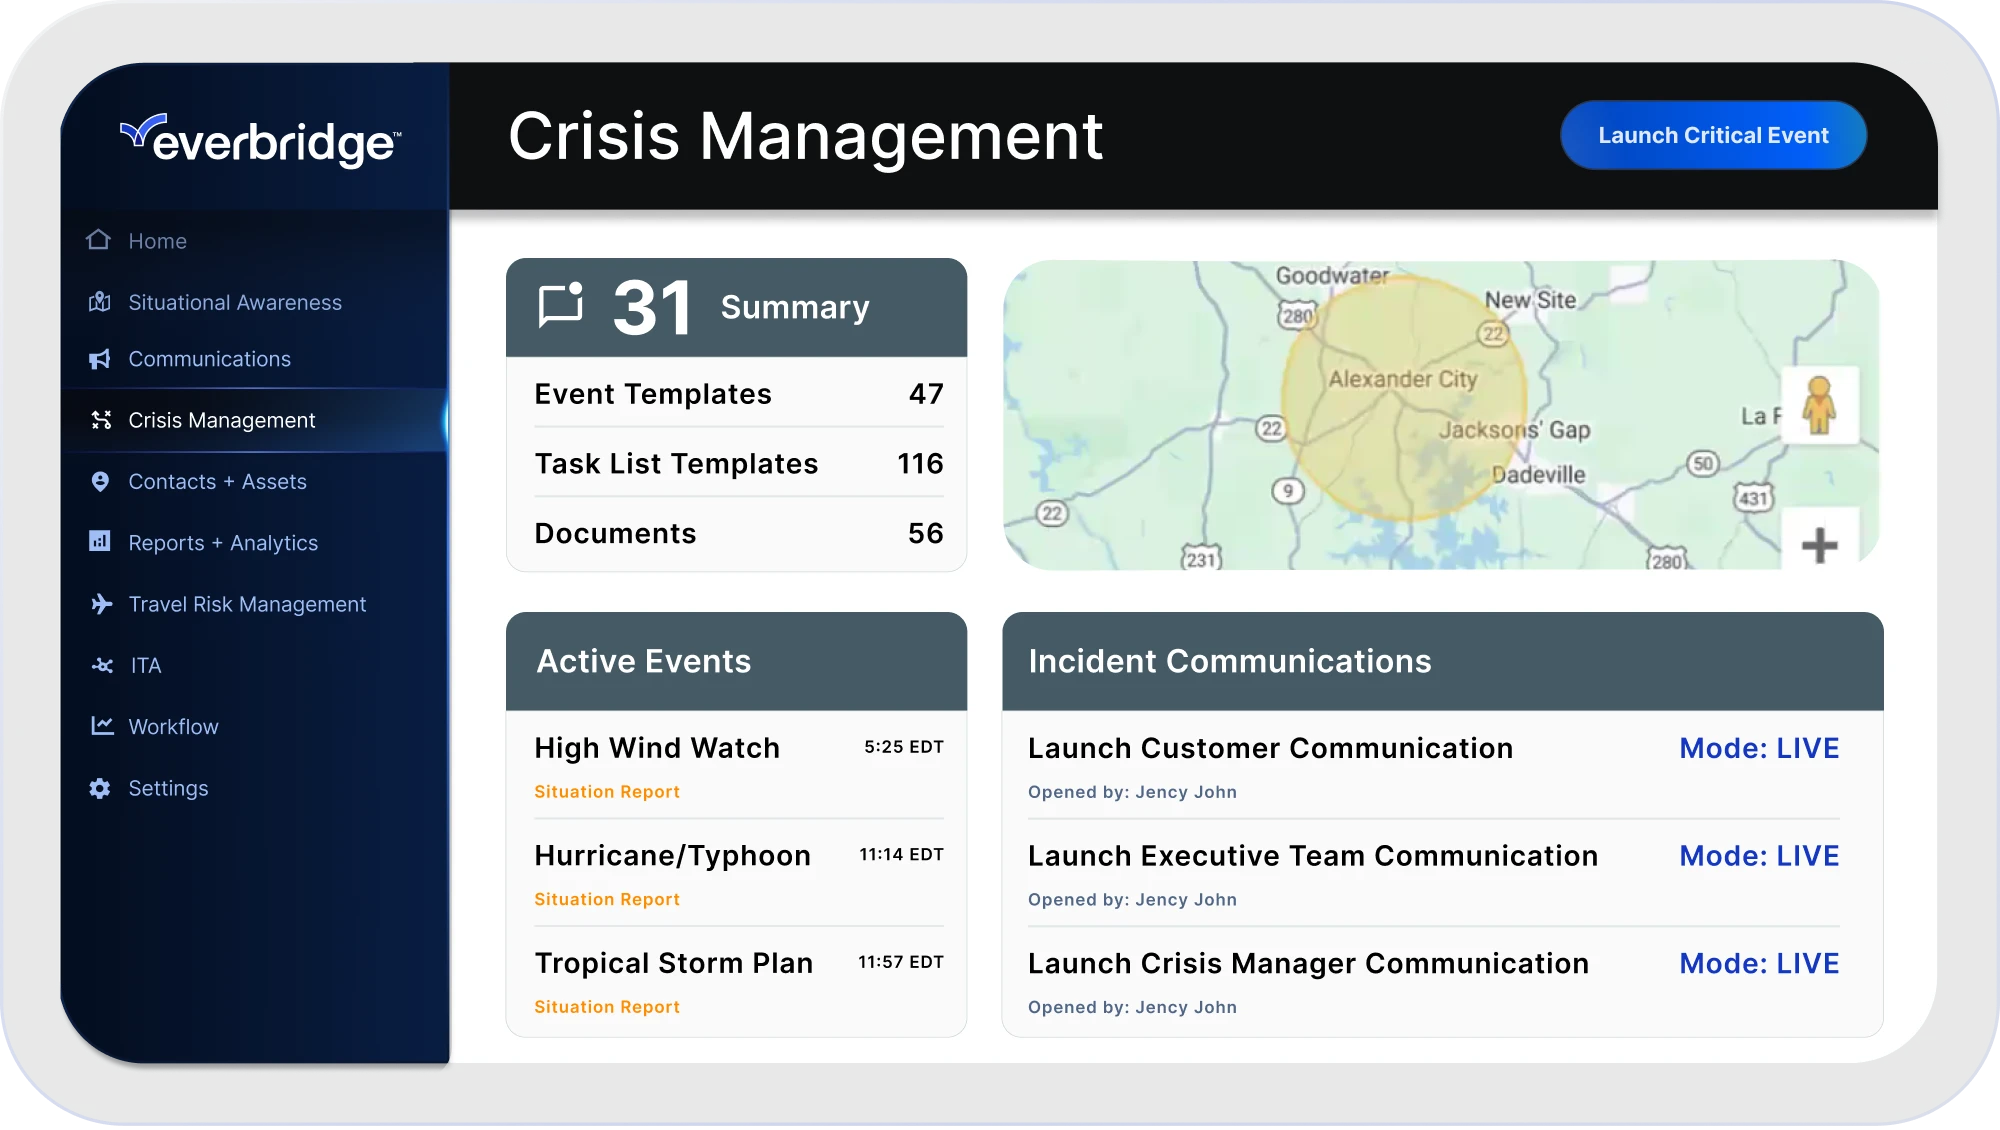
Task: Click the 116 Task List Templates count
Action: (x=920, y=464)
